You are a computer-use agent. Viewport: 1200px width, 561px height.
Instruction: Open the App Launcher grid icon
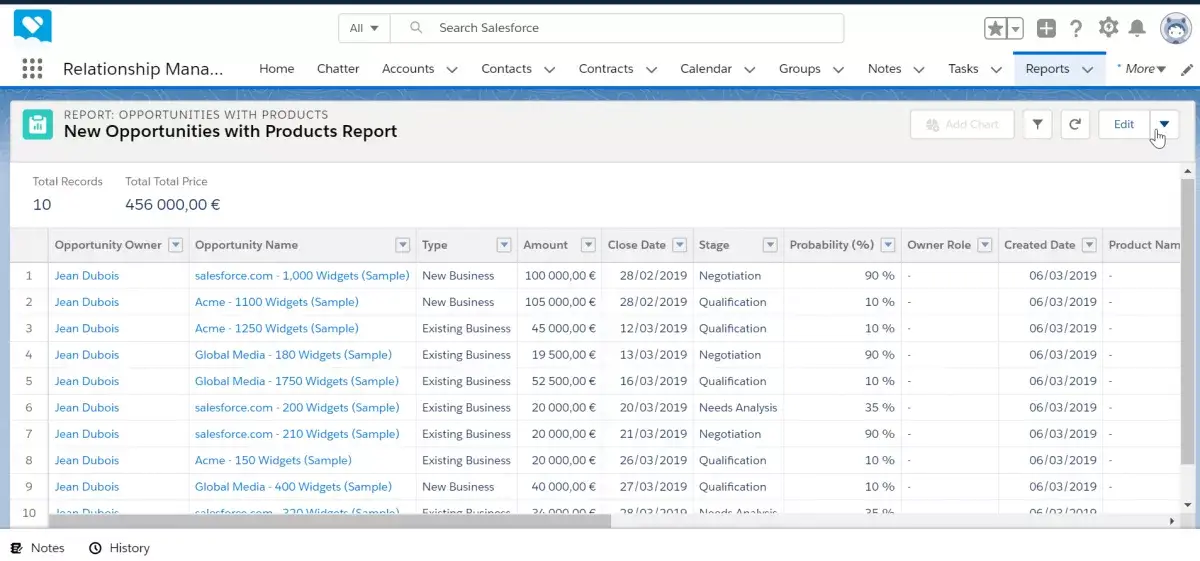(32, 68)
